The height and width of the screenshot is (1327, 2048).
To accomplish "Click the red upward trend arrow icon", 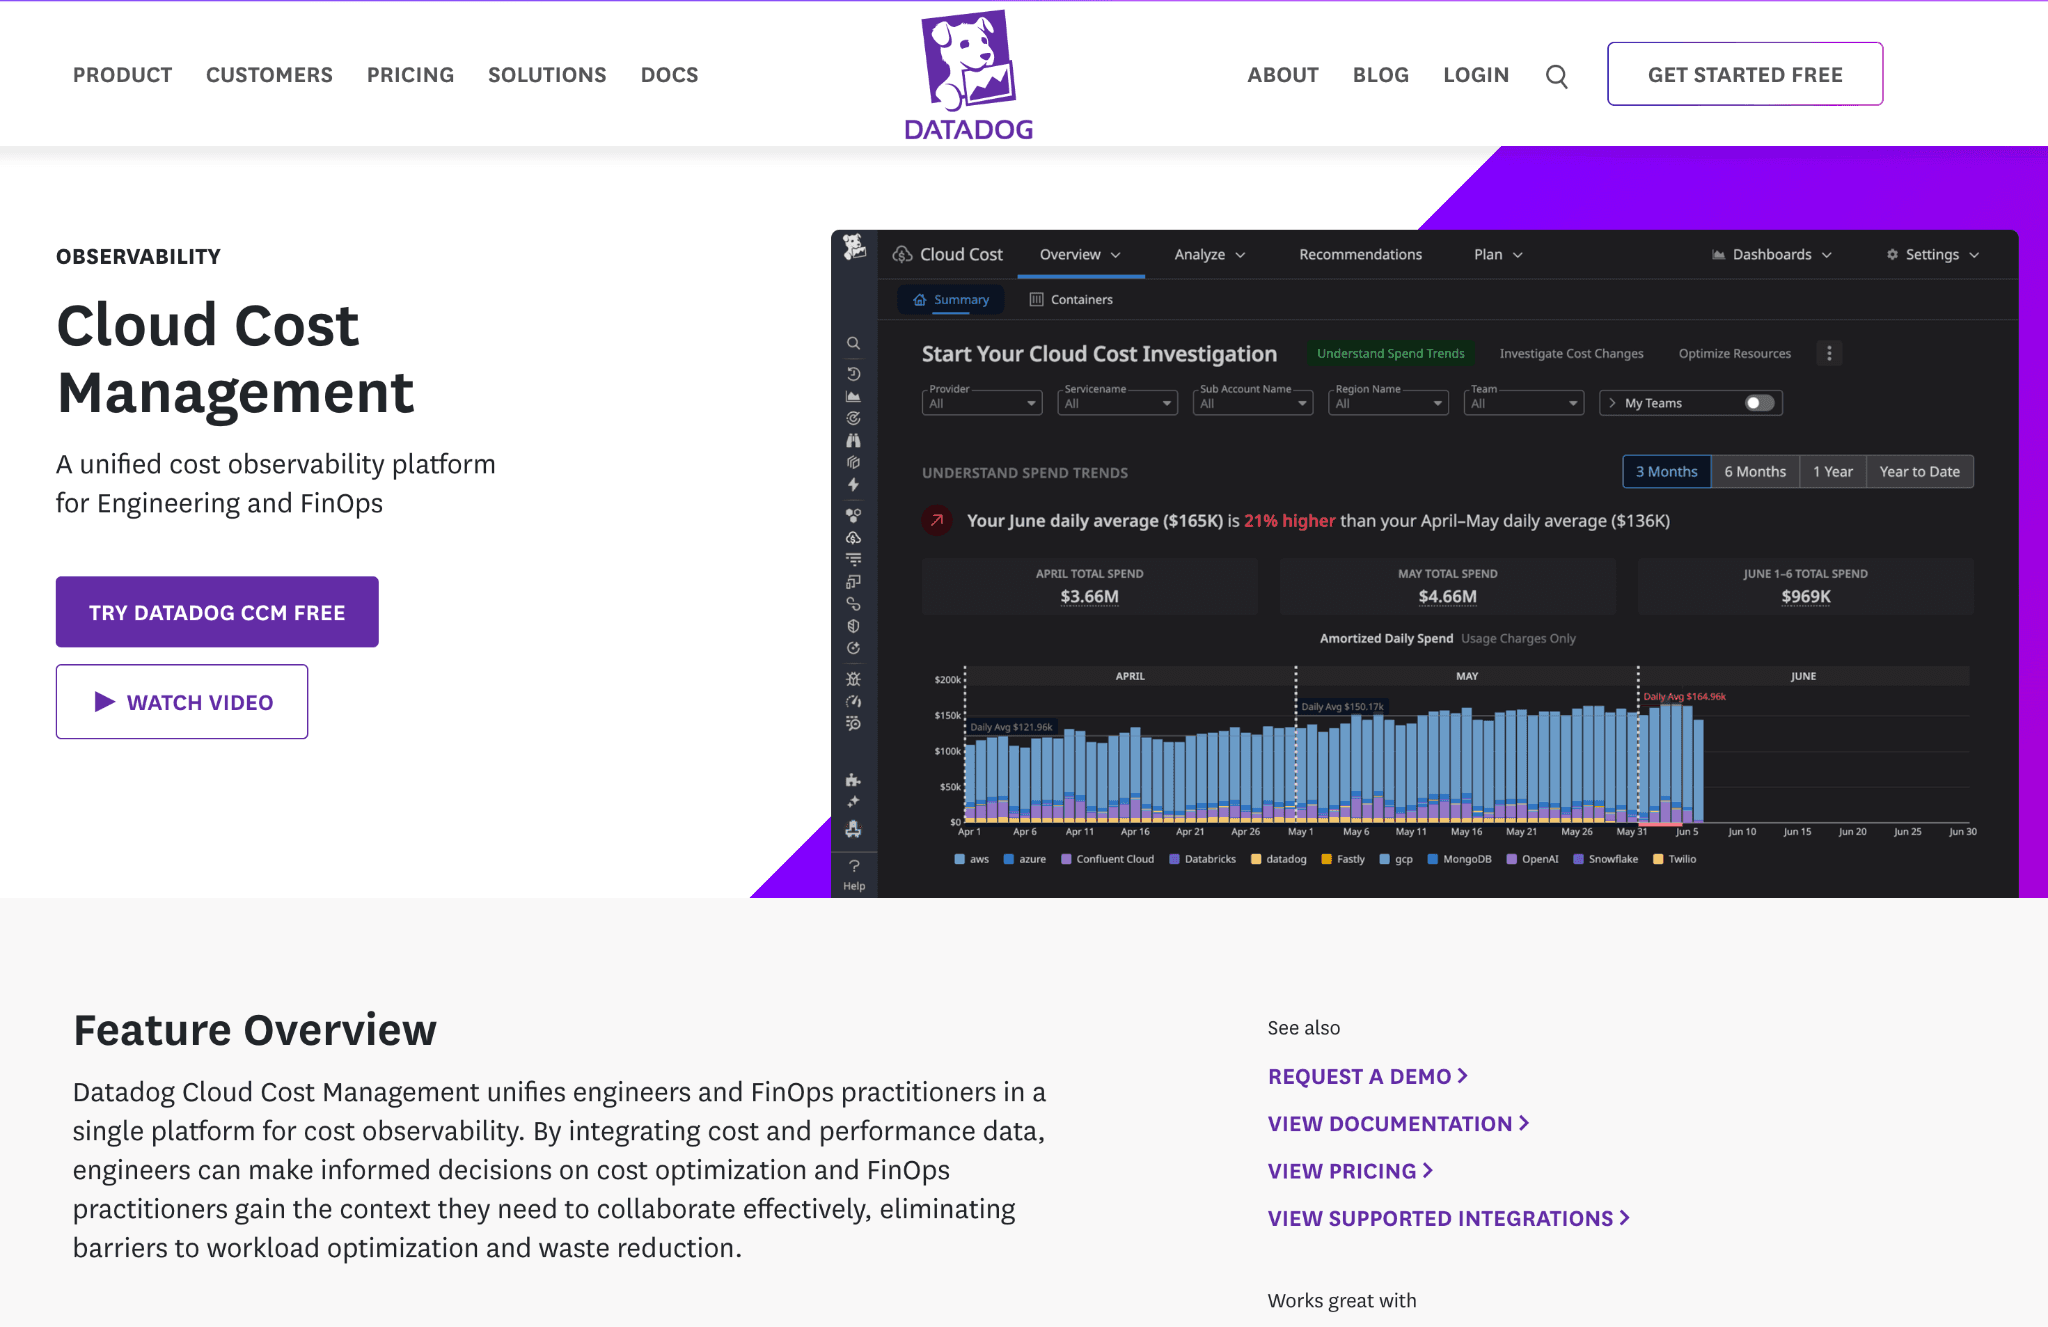I will point(937,520).
